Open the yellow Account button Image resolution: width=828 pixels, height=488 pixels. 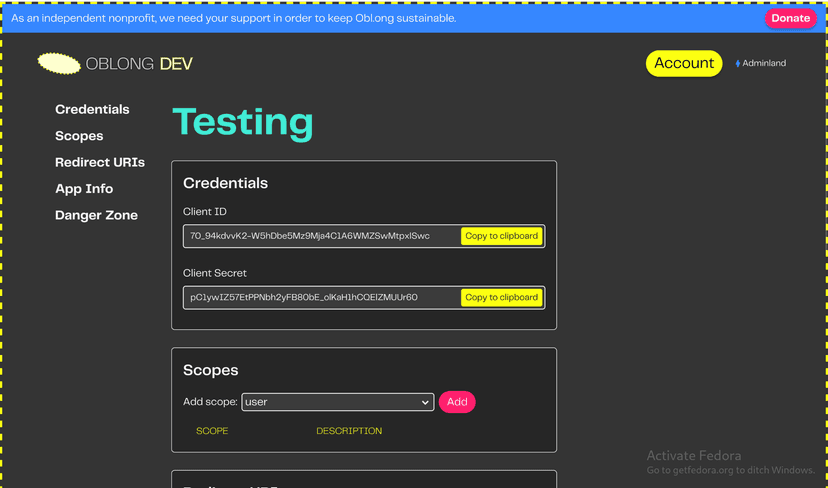683,63
